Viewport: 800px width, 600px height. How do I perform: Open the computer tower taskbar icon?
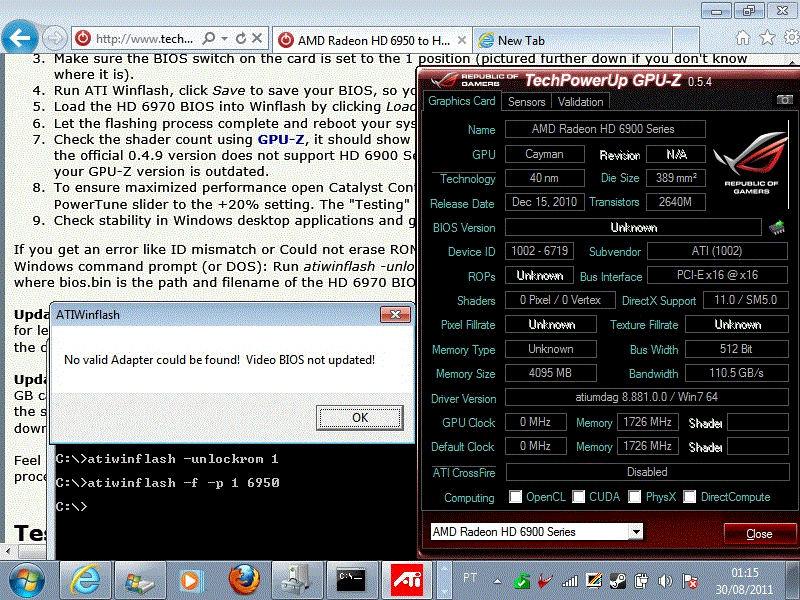pos(297,581)
